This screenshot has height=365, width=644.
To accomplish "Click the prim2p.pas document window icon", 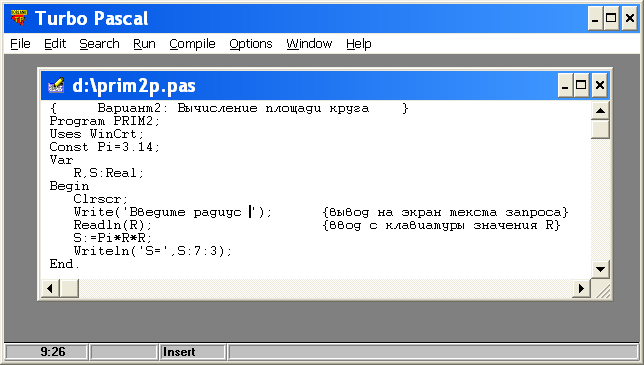I will [56, 85].
